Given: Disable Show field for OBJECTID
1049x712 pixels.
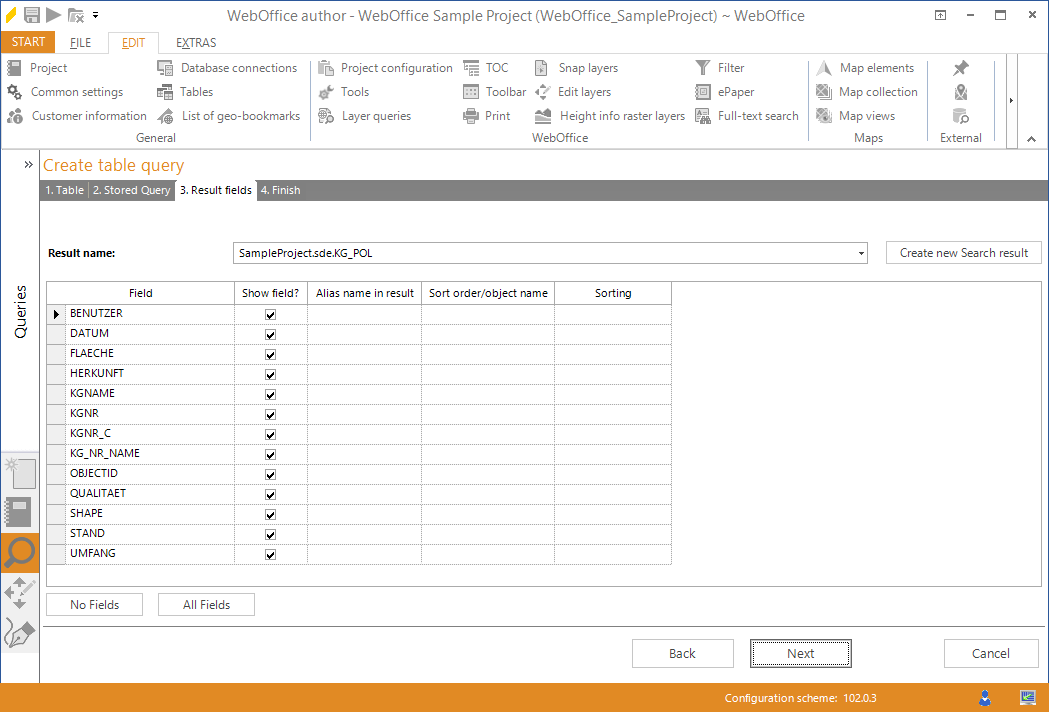Looking at the screenshot, I should coord(269,474).
